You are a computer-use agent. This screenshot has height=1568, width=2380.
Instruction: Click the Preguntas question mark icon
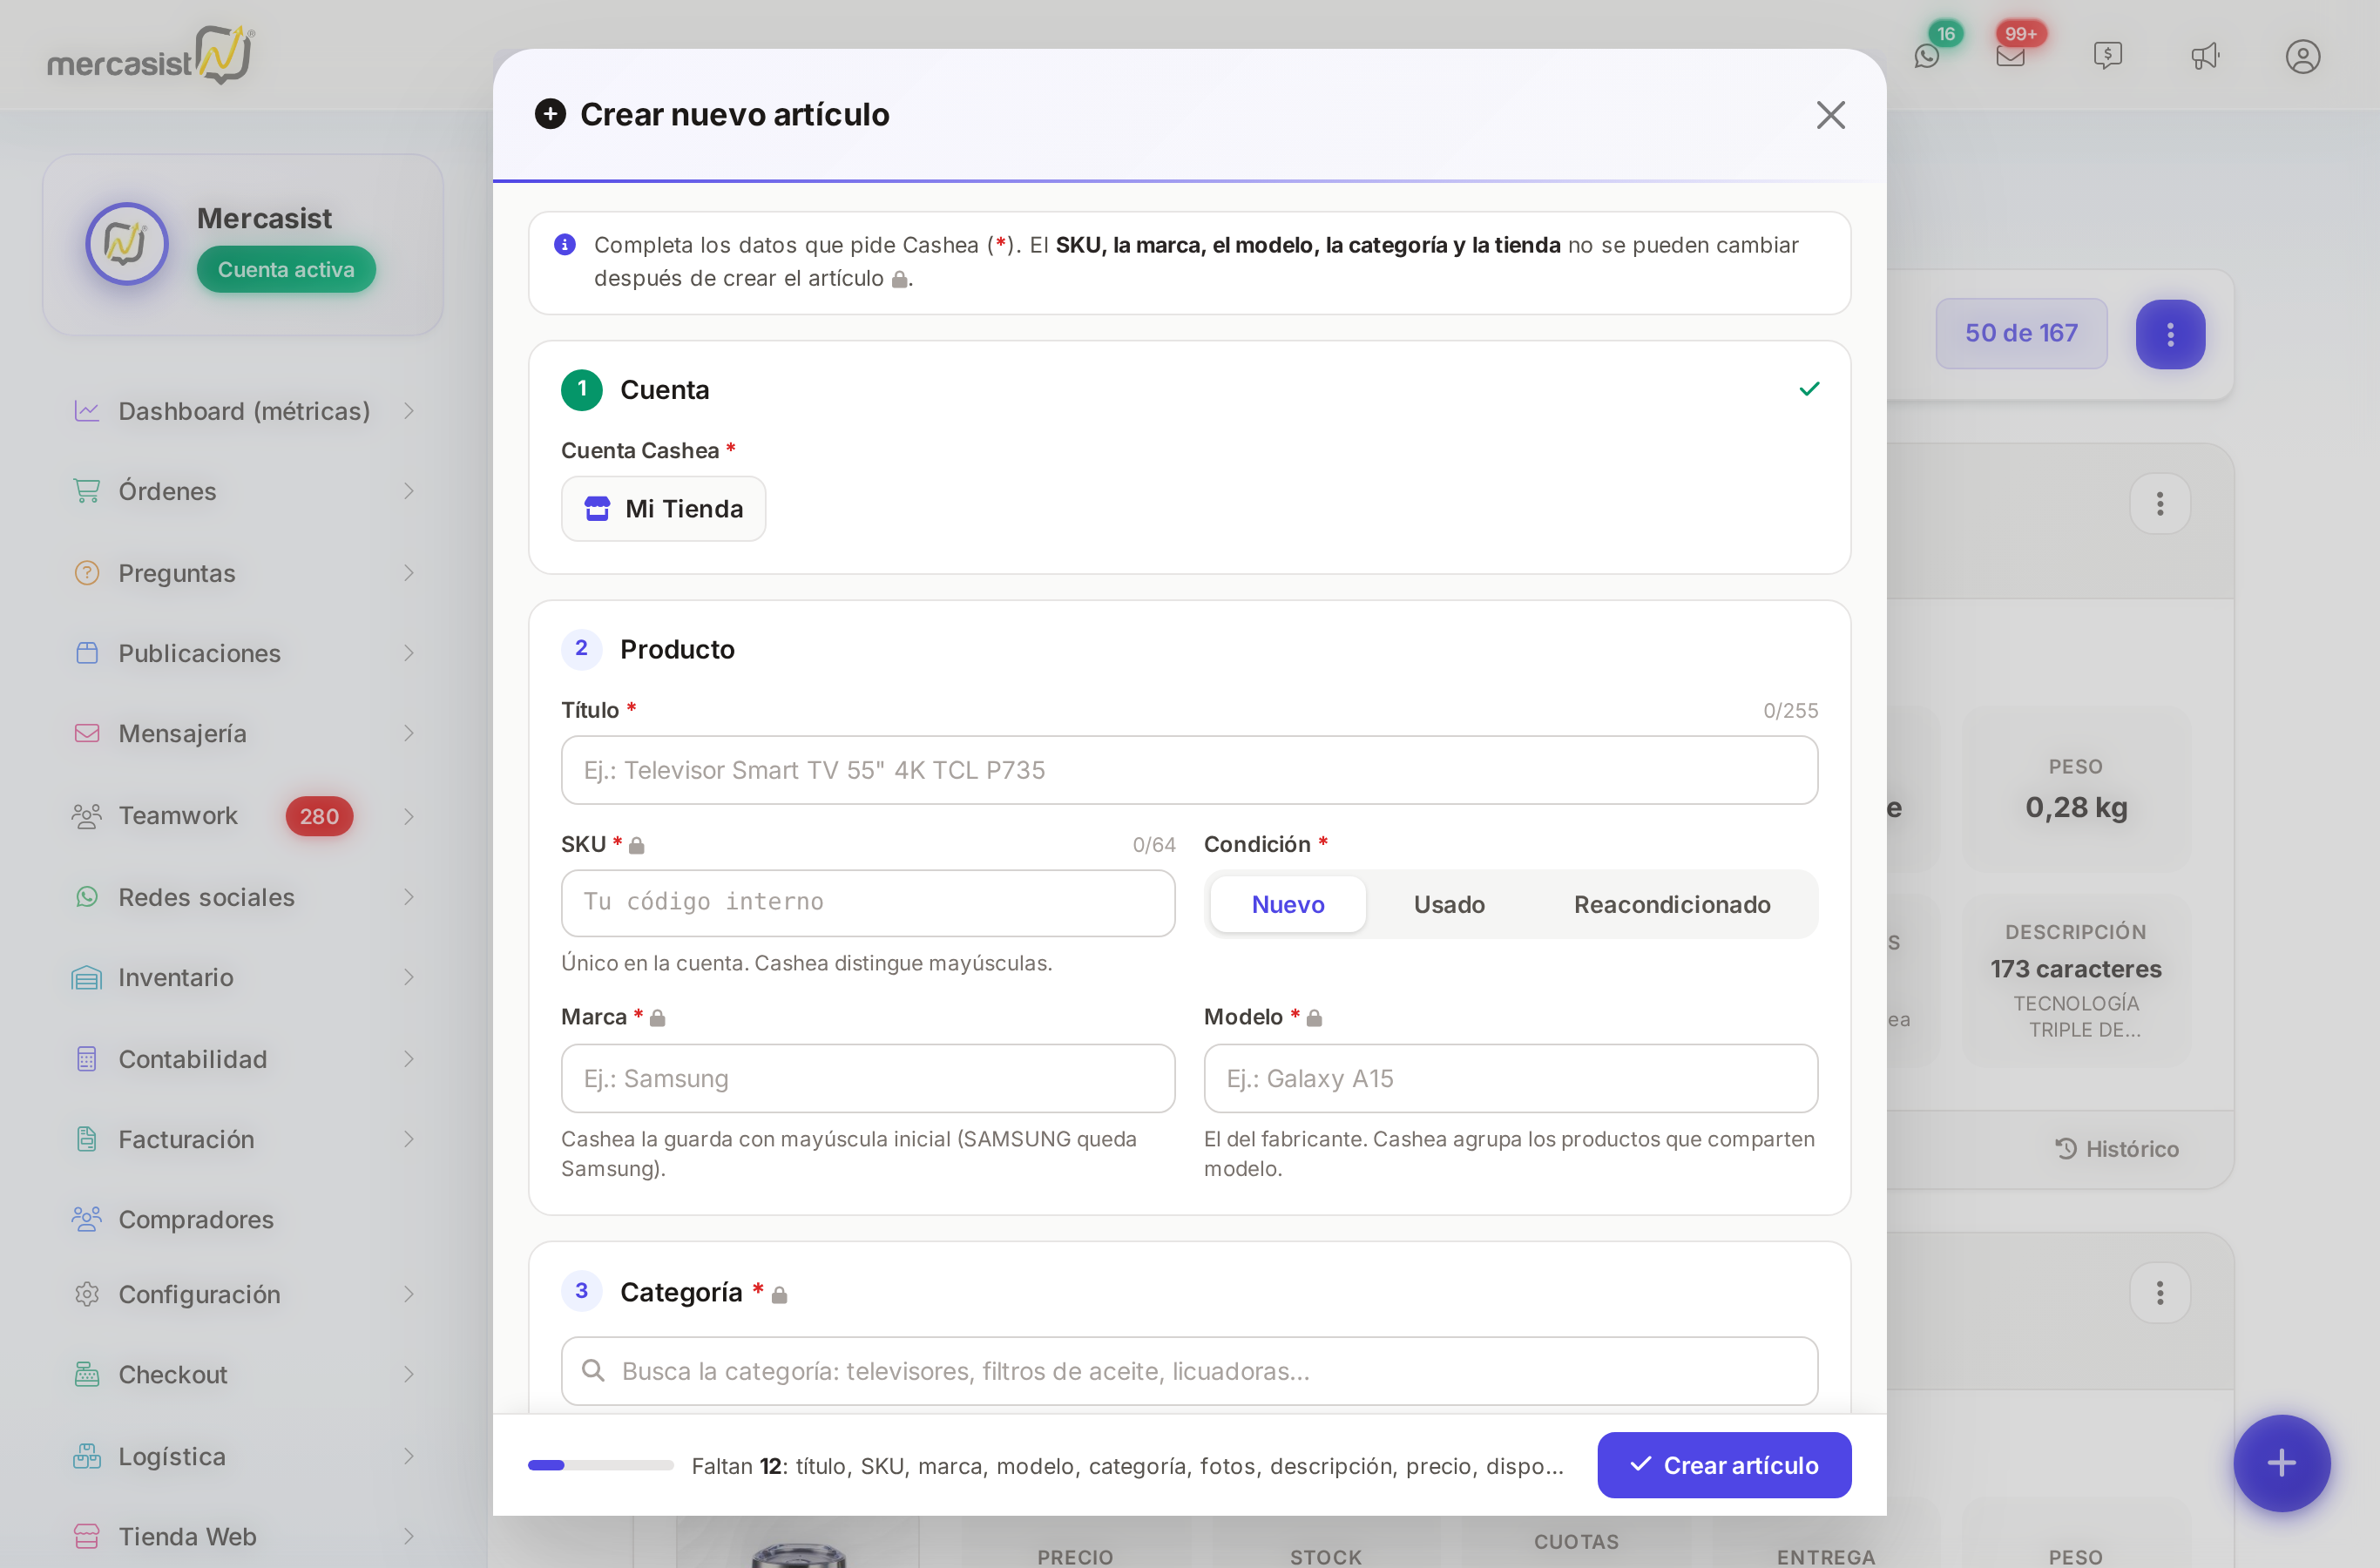87,573
